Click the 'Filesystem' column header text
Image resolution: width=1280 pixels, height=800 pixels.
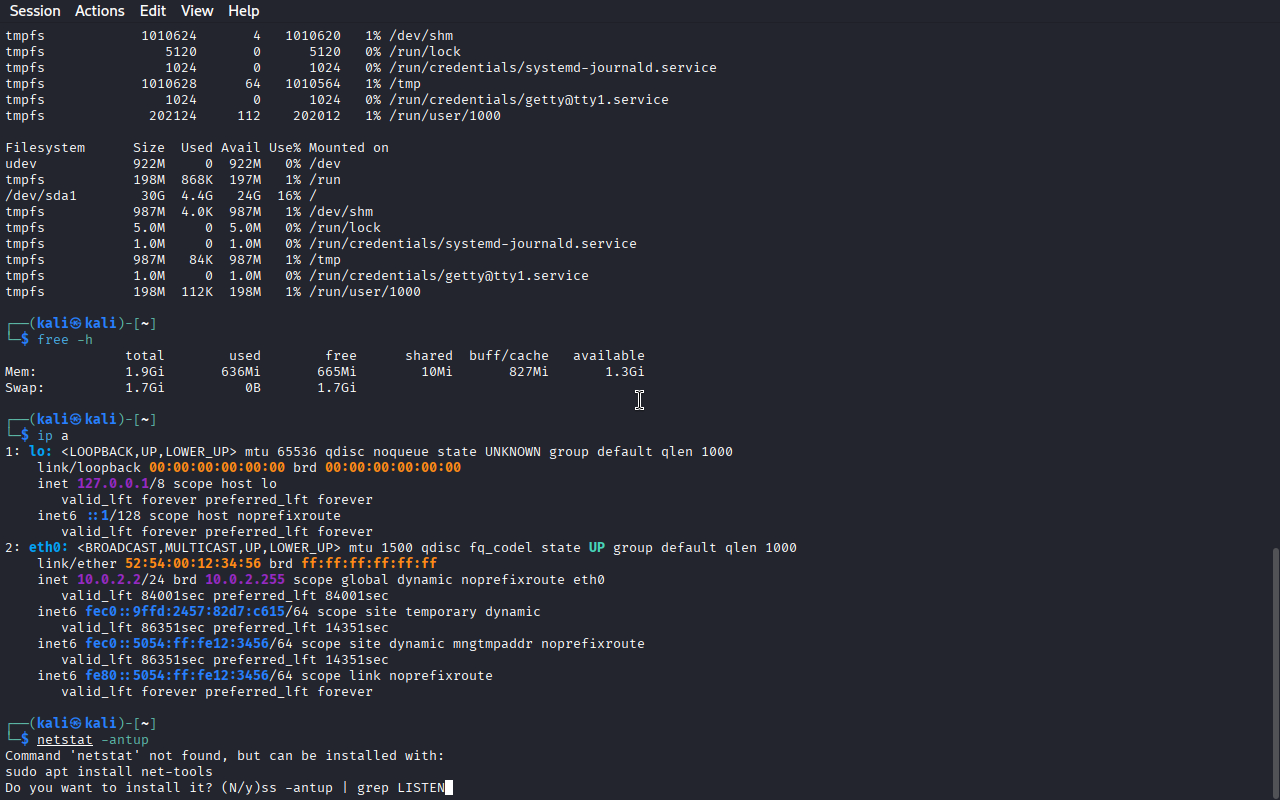45,148
